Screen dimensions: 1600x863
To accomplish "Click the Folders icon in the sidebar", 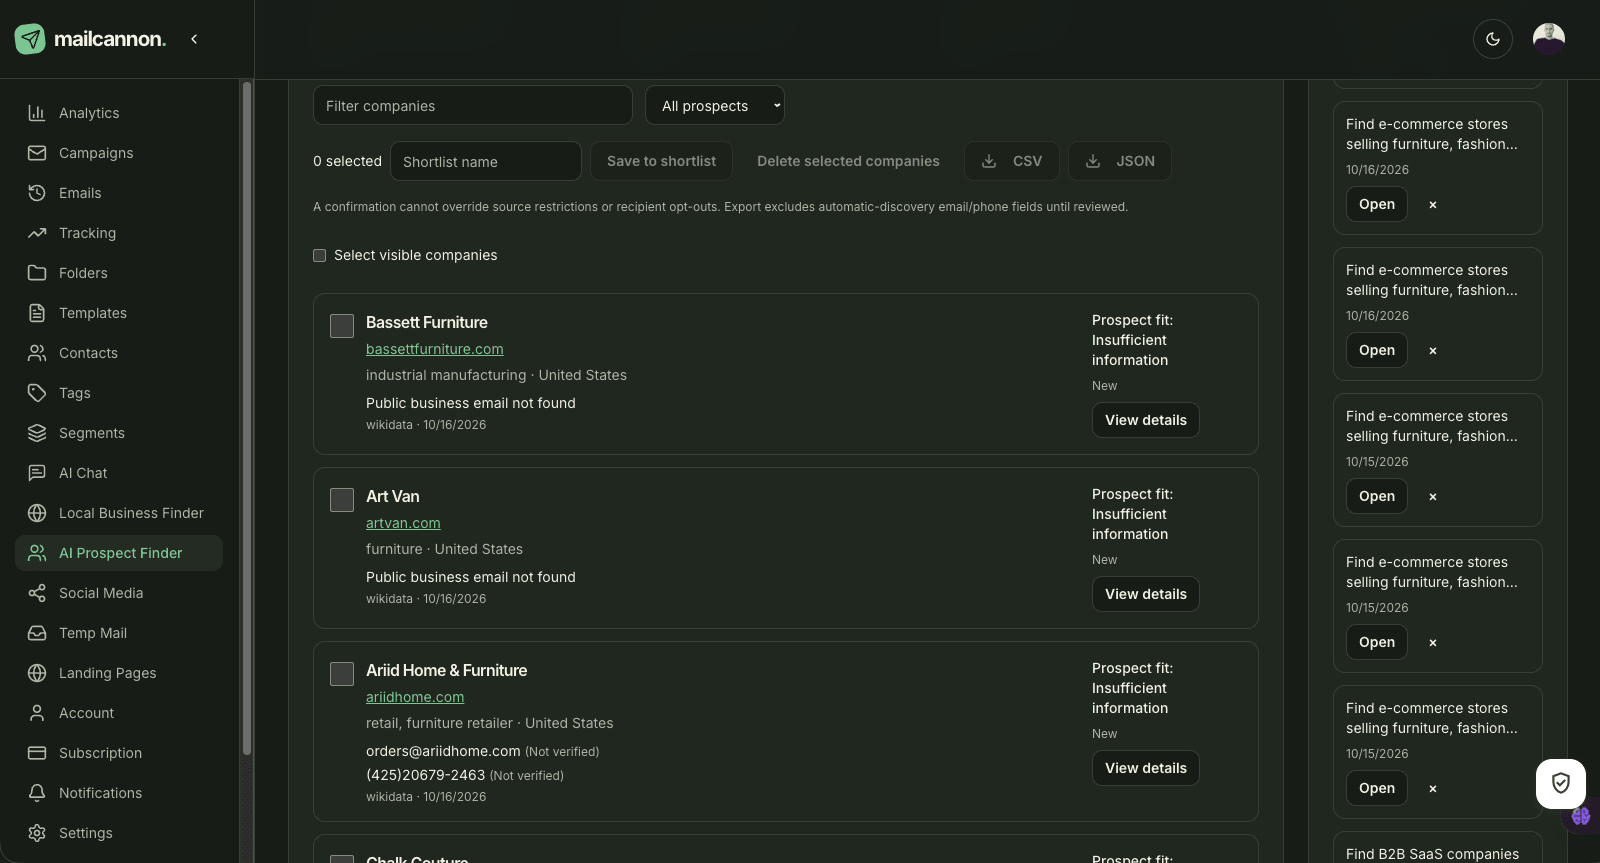I will click(37, 273).
